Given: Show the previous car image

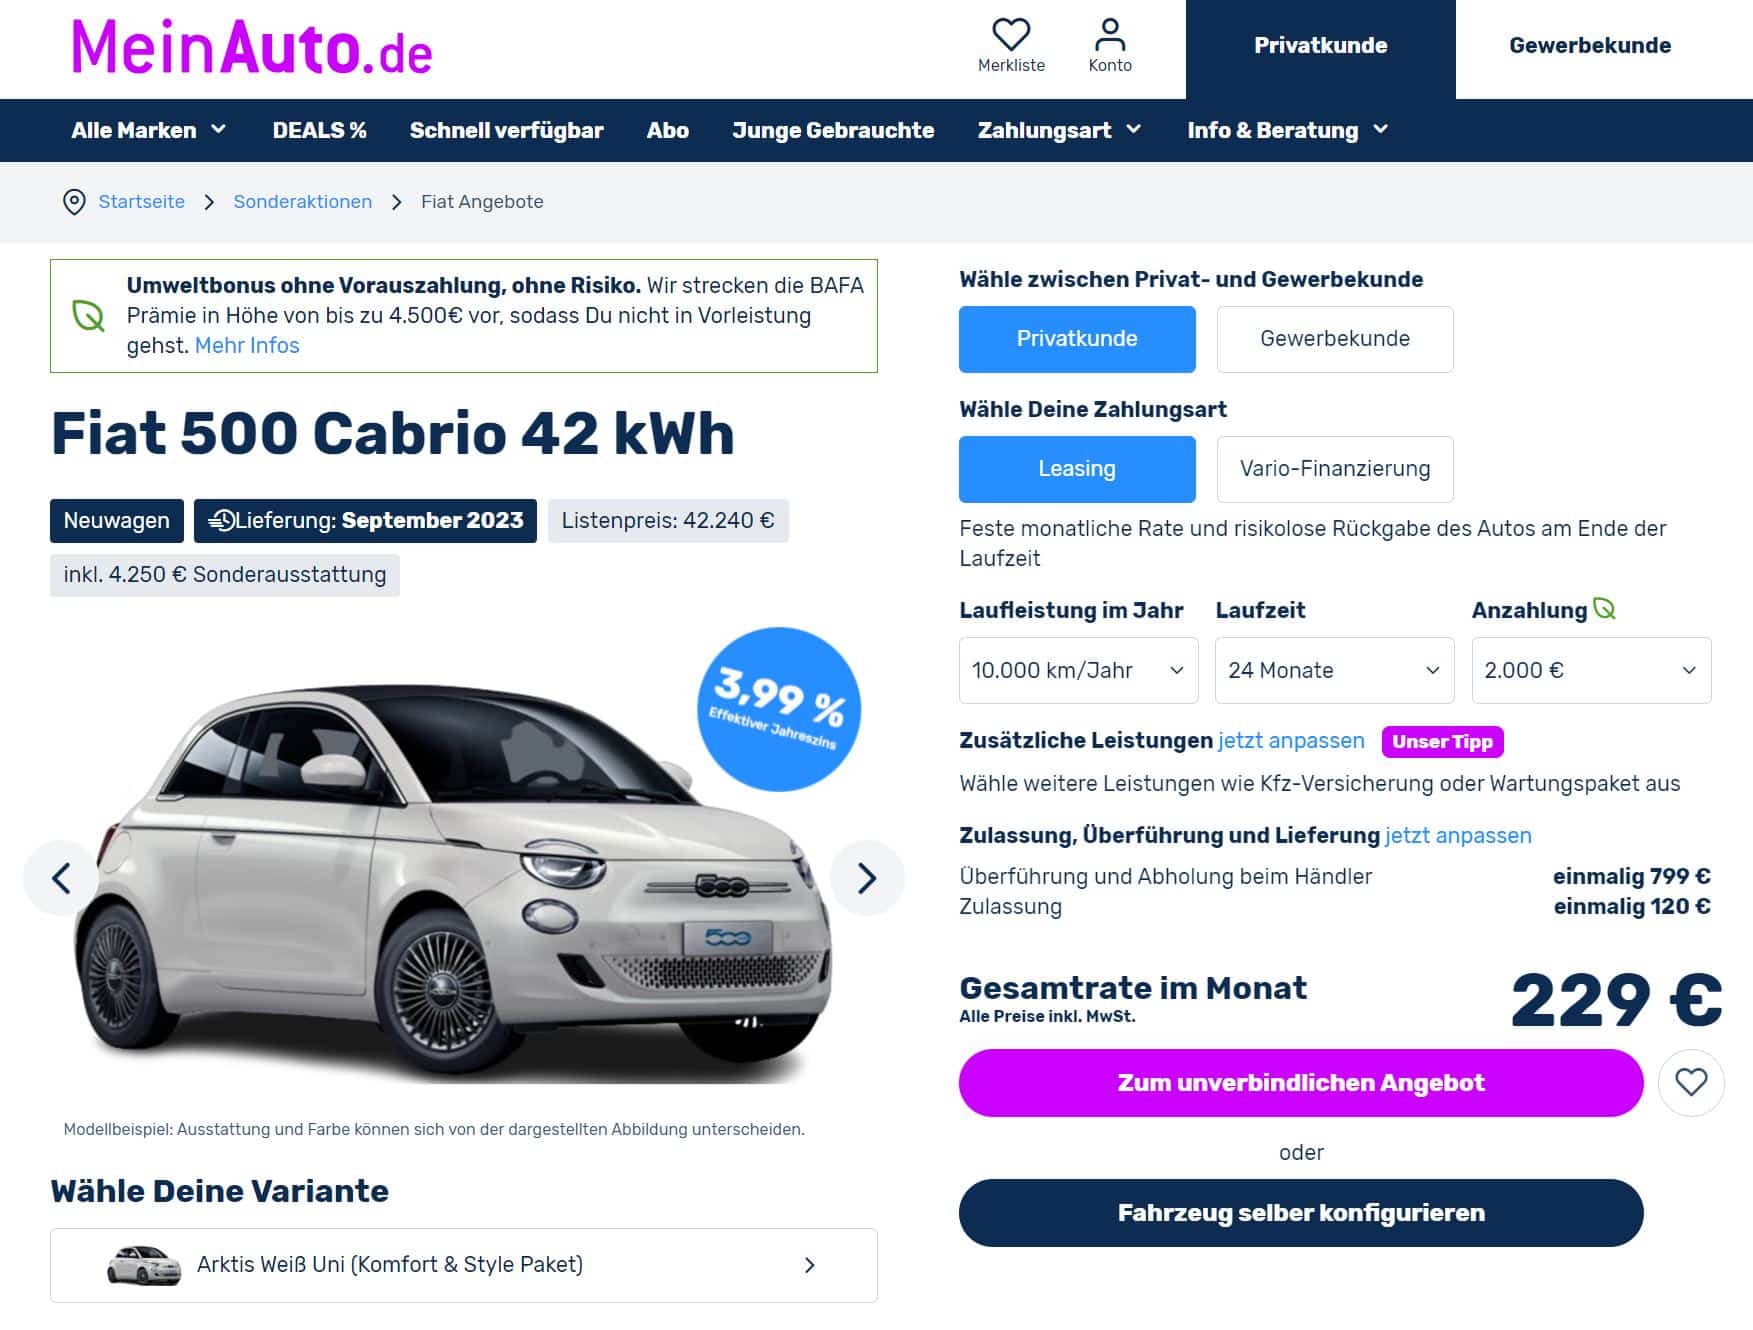Looking at the screenshot, I should pyautogui.click(x=61, y=878).
